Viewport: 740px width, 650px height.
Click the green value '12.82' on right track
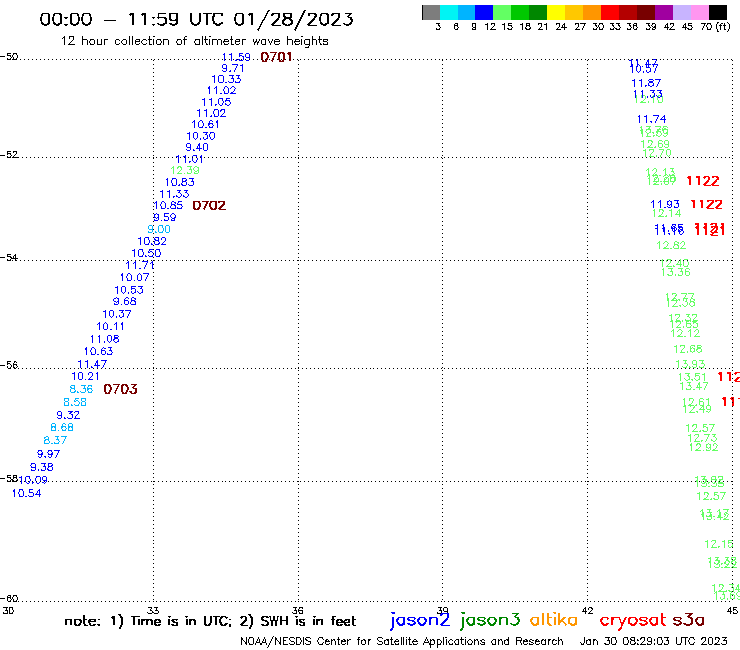(x=671, y=245)
